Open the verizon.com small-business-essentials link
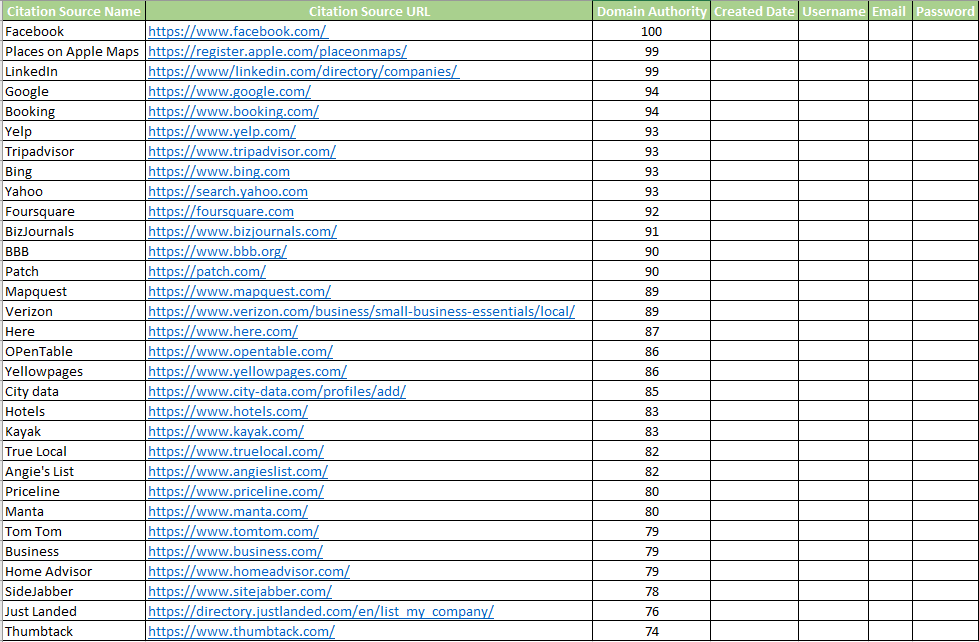 (362, 311)
